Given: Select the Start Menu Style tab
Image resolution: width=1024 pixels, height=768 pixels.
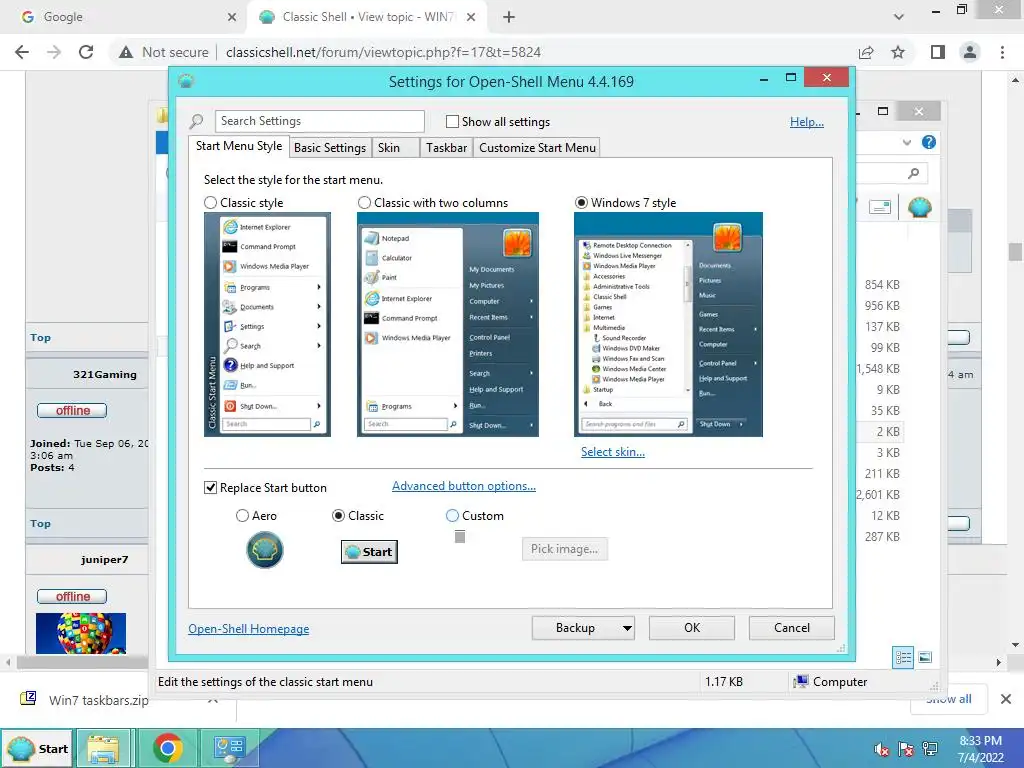Looking at the screenshot, I should (x=239, y=146).
